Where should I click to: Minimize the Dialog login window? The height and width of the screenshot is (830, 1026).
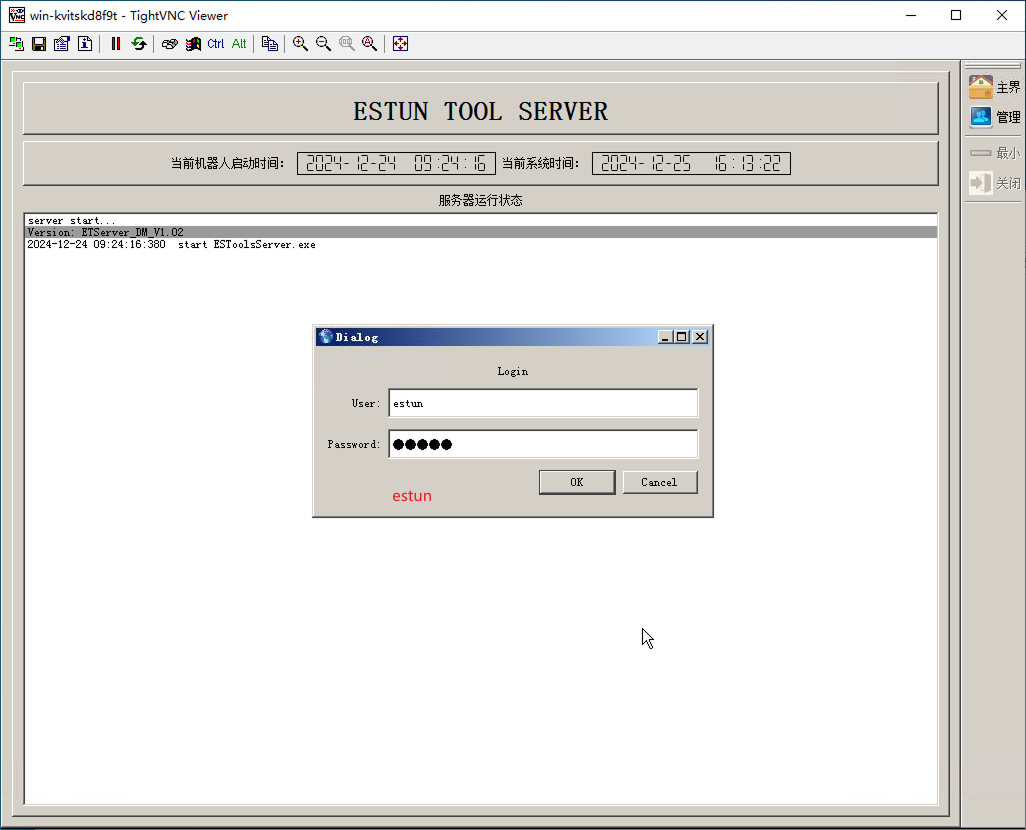(x=665, y=336)
